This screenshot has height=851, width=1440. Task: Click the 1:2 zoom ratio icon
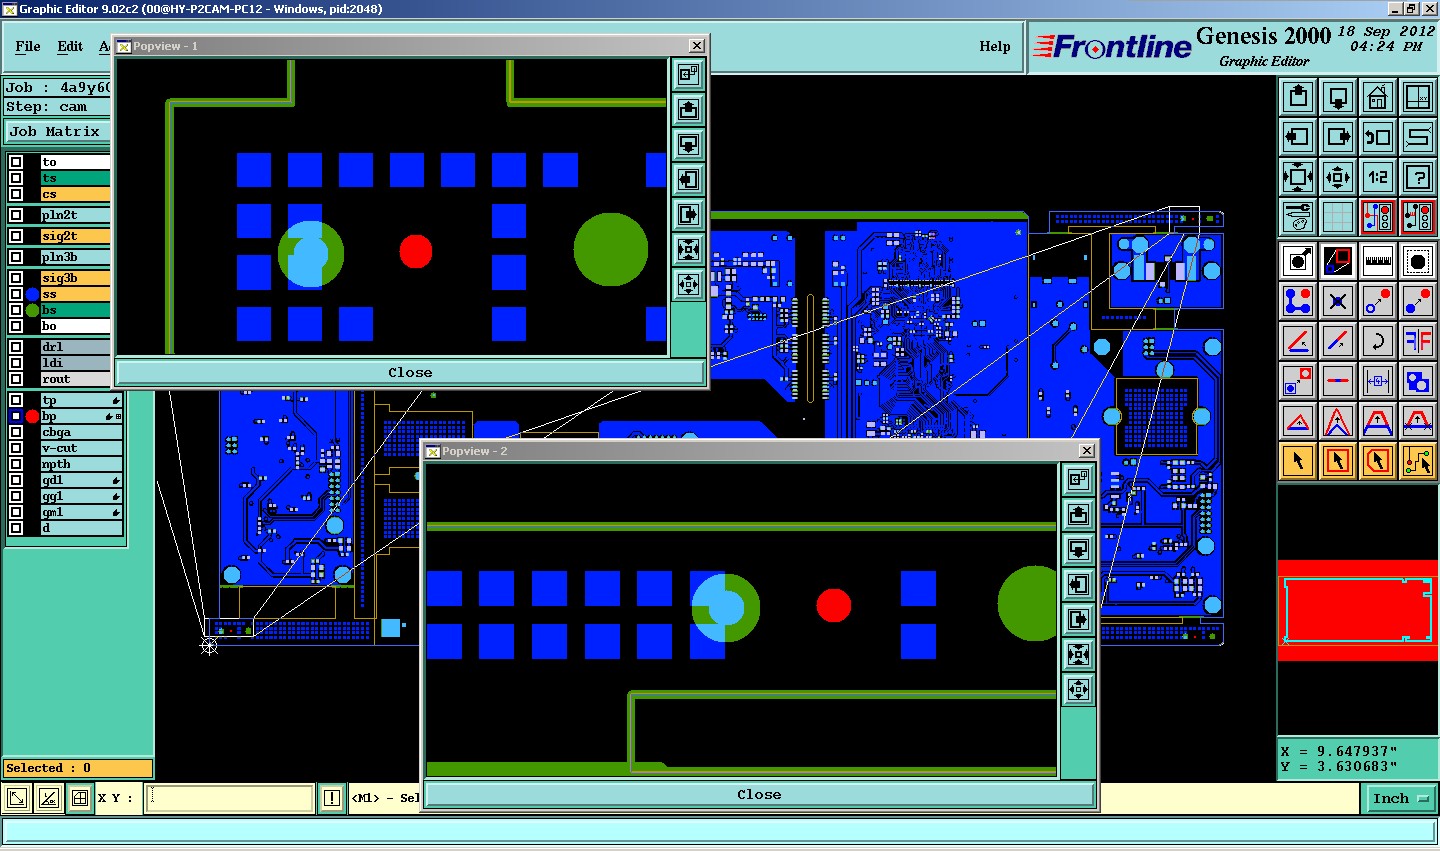pos(1378,177)
